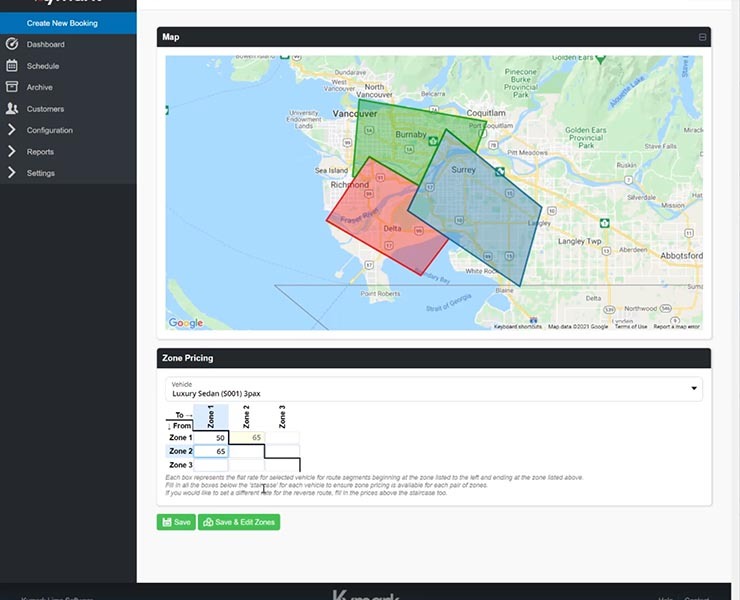Click the Customers people icon
The height and width of the screenshot is (600, 740).
12,108
